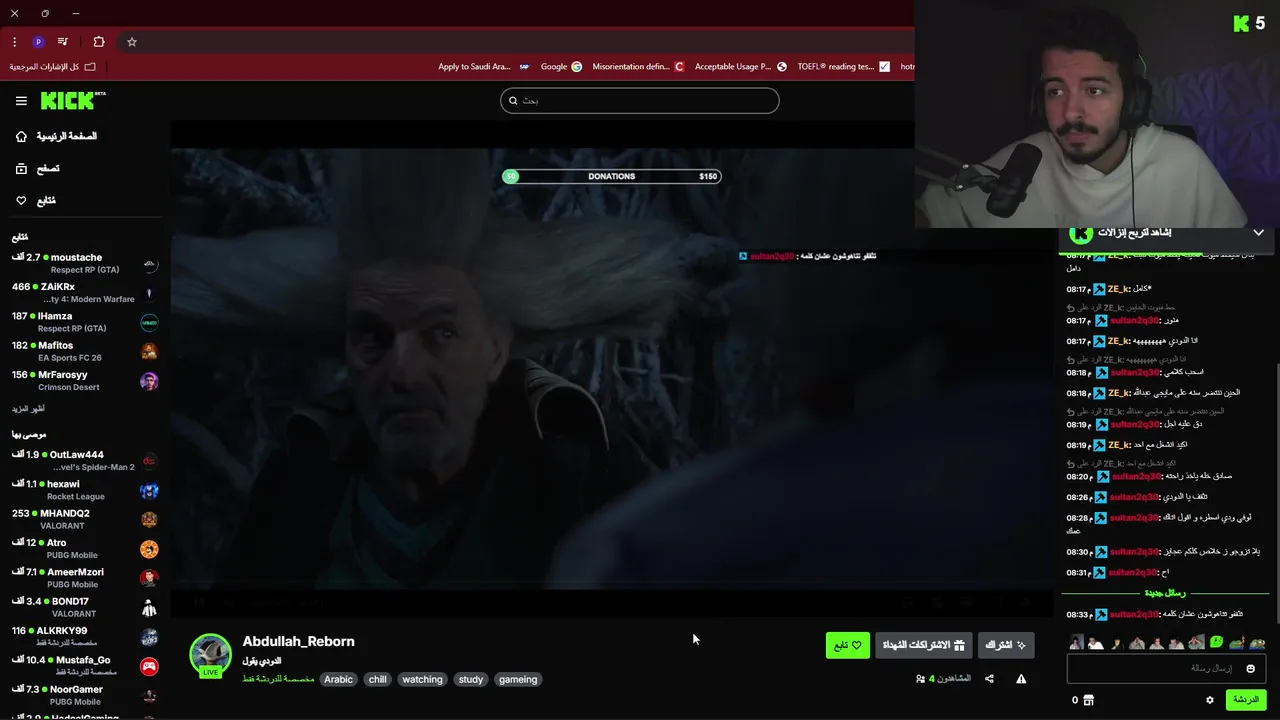Click the subscribe (اشتراك) button
This screenshot has height=720, width=1280.
[x=1006, y=645]
